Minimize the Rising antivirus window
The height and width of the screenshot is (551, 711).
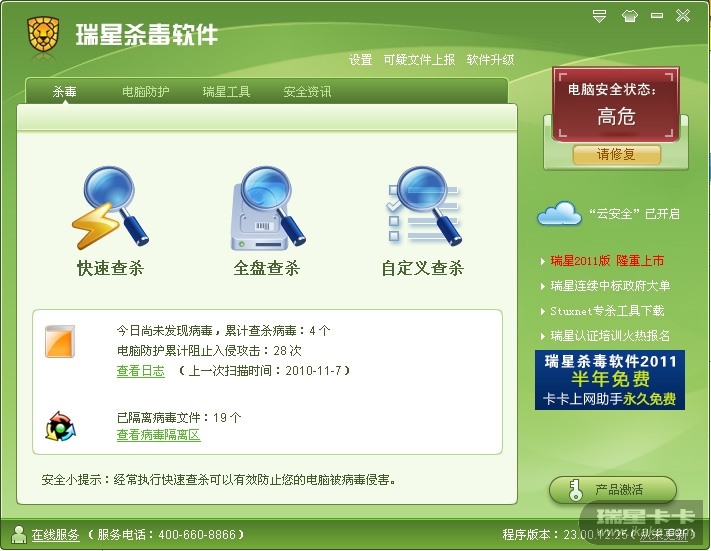pos(657,16)
